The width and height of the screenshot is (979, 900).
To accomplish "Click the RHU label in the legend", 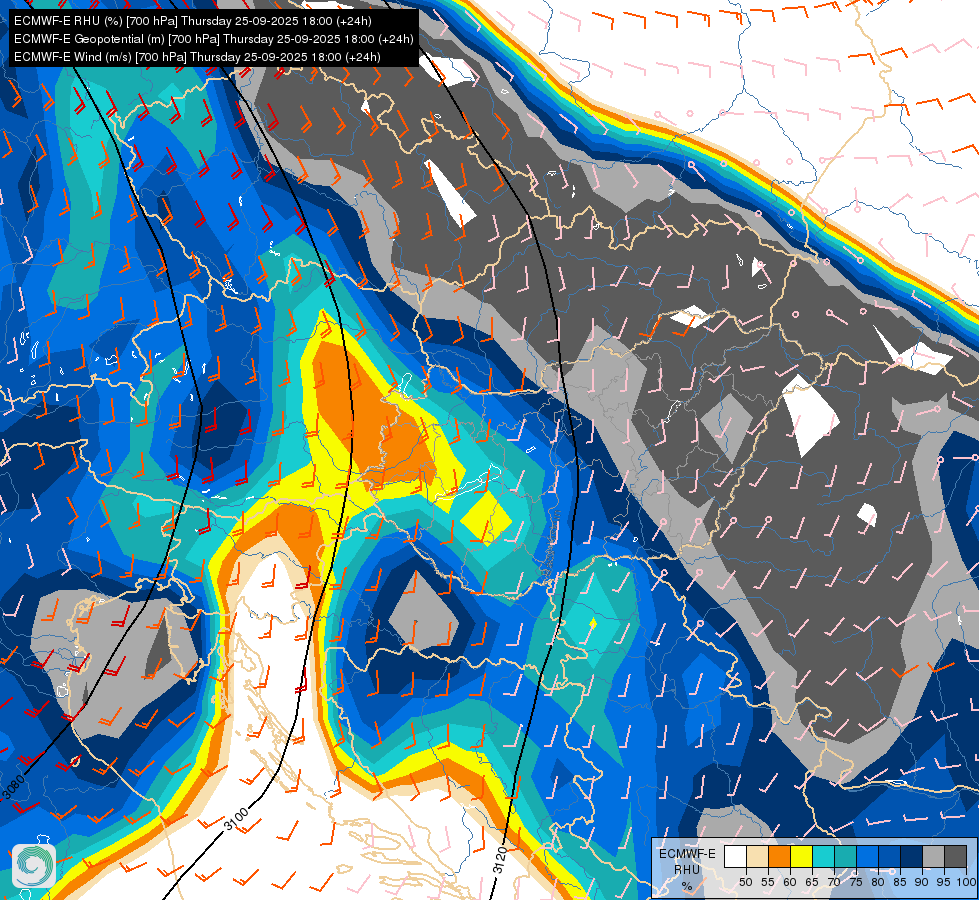I will (687, 870).
